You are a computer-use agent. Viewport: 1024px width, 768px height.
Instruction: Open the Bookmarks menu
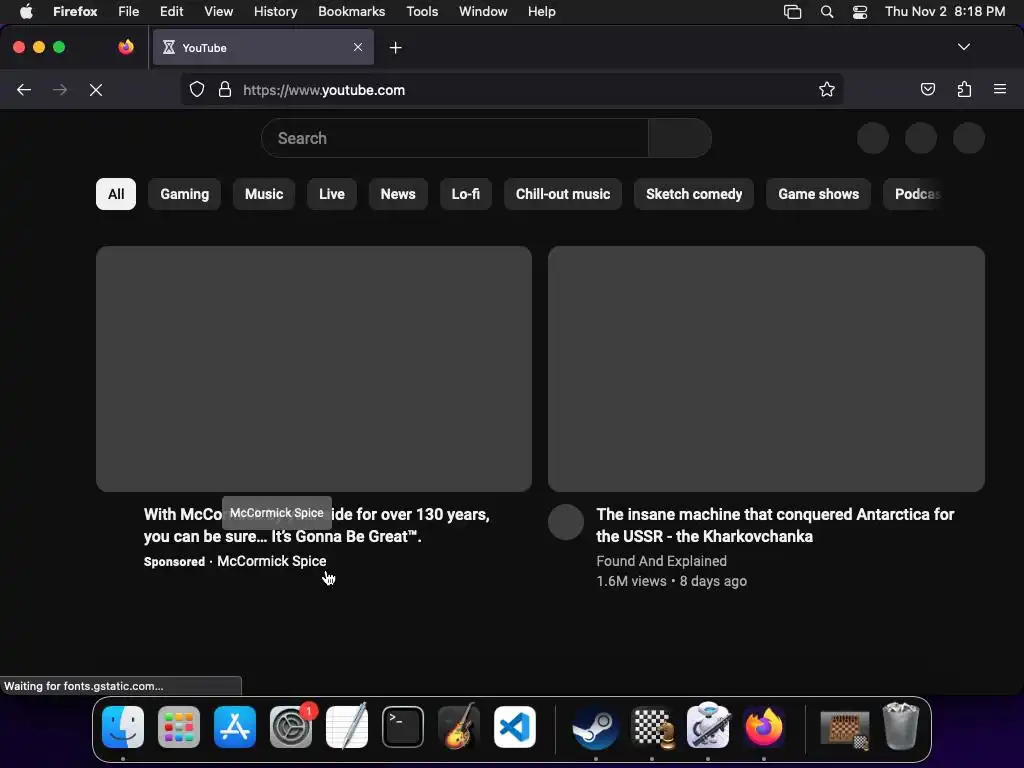click(351, 12)
